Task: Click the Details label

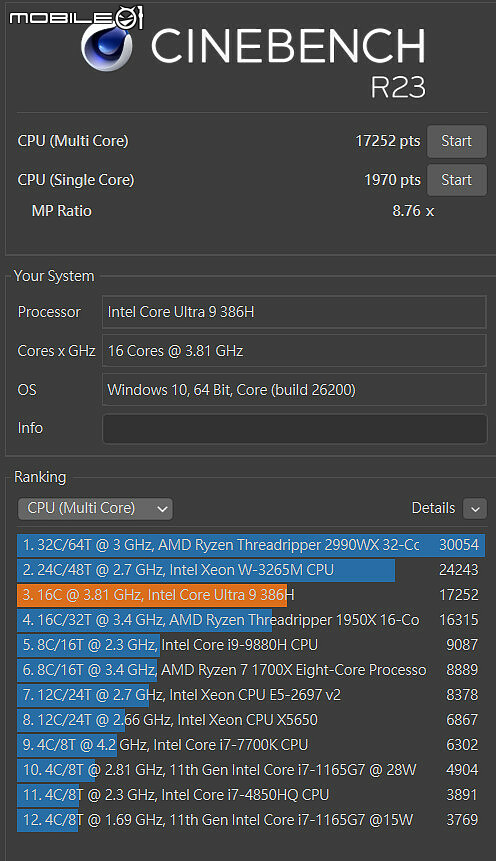Action: click(x=433, y=508)
